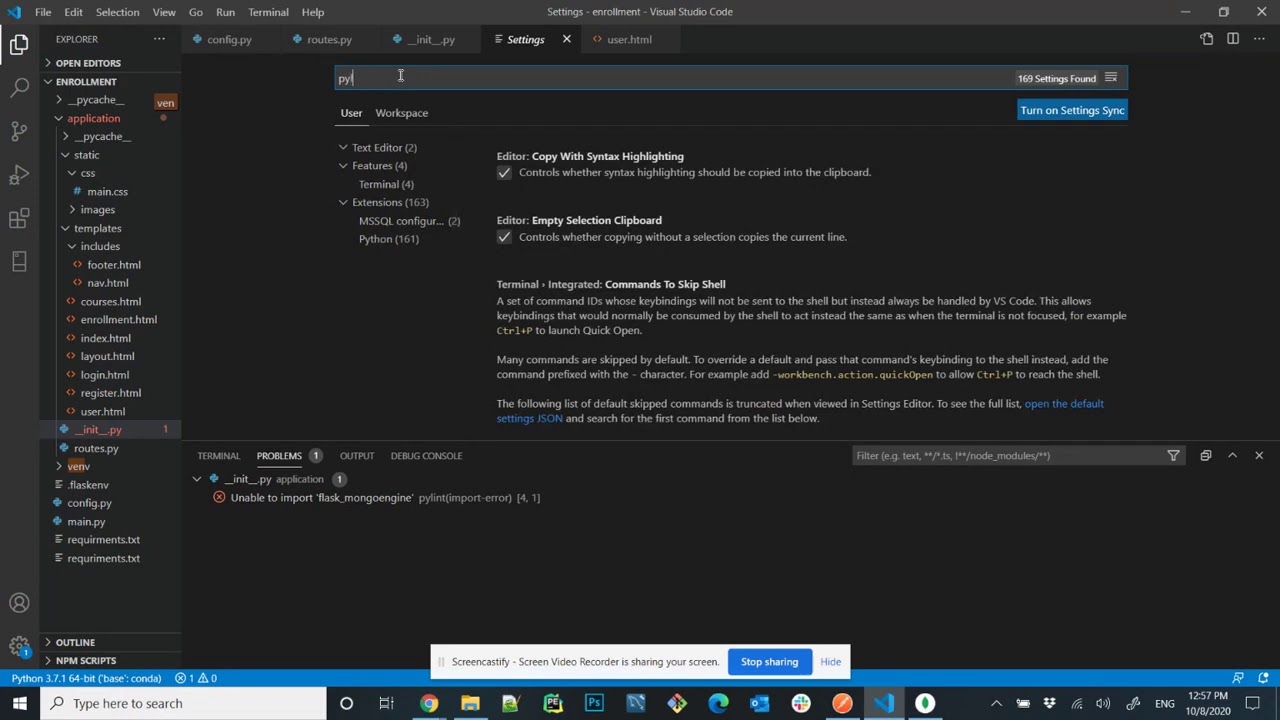
Task: Open the Terminal menu
Action: coord(268,12)
